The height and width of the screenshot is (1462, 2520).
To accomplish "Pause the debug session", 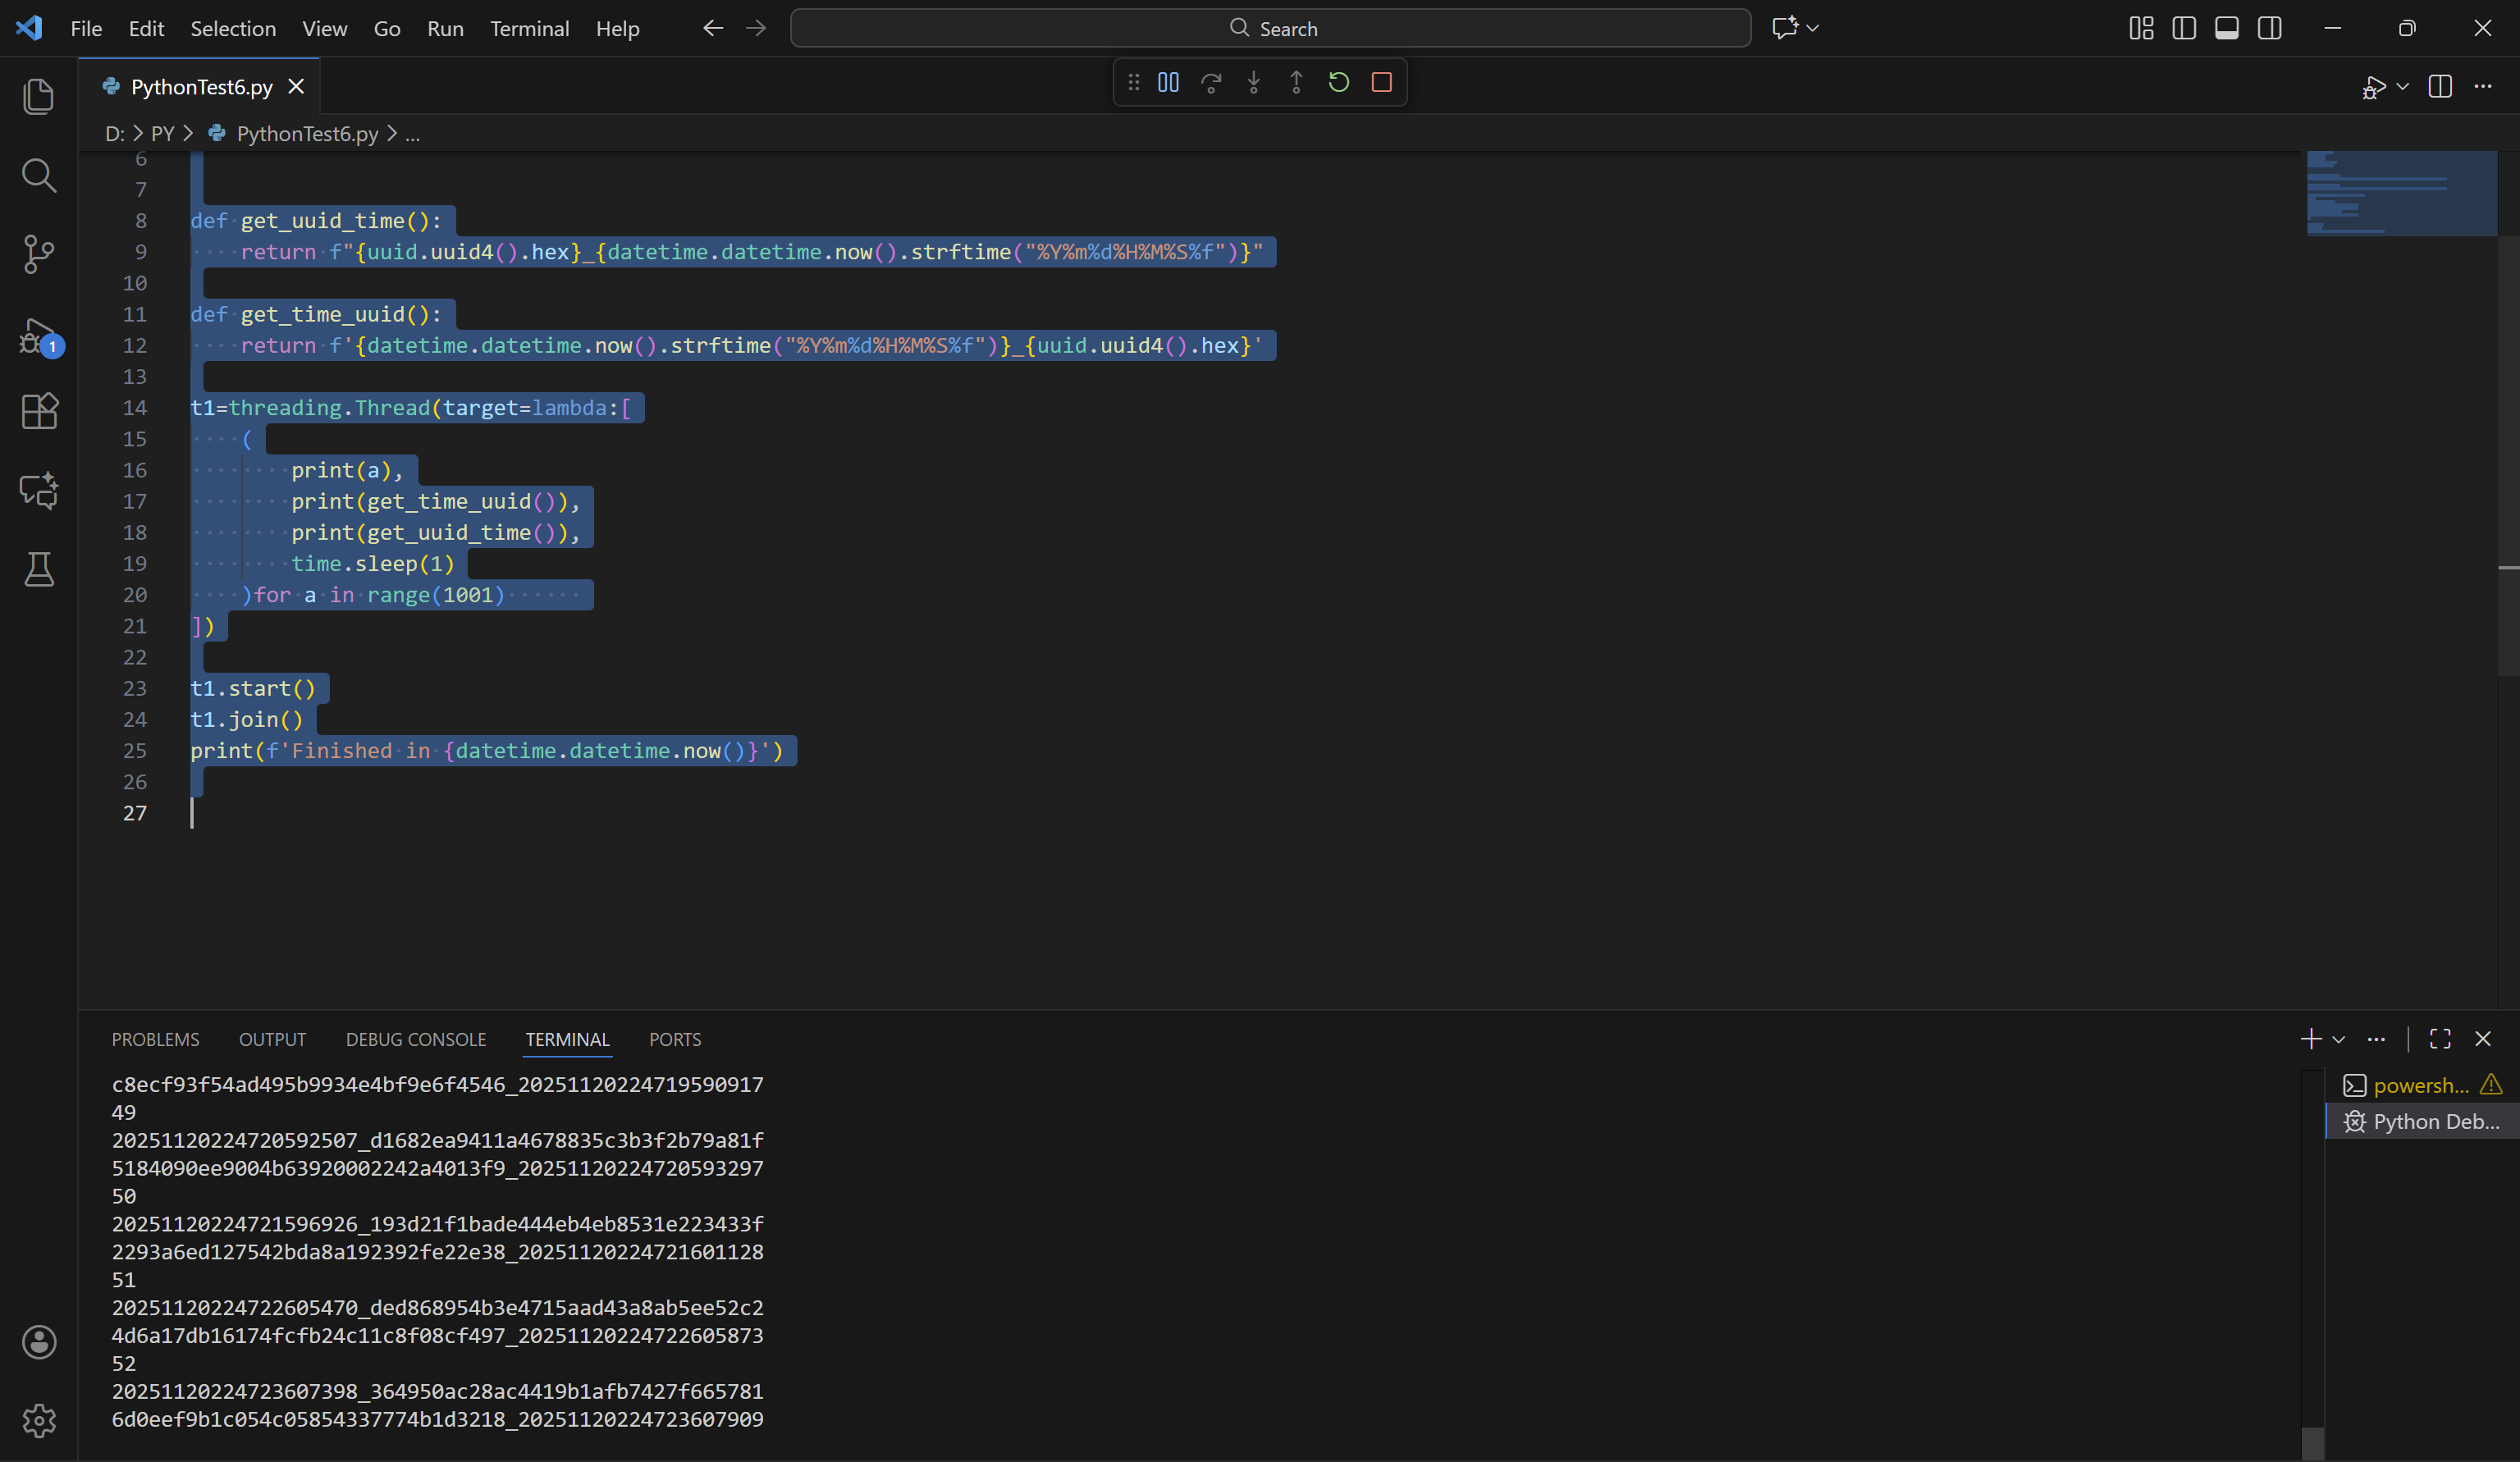I will [1168, 83].
